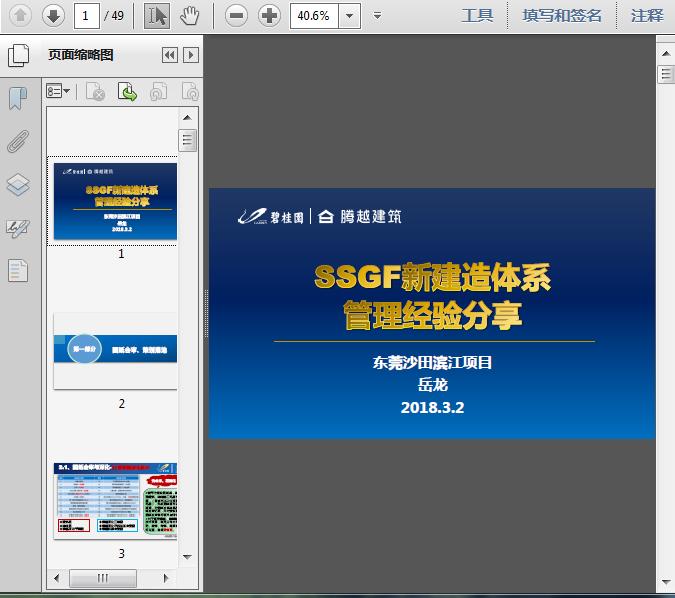Open thumbnail options menu dropdown

(58, 91)
